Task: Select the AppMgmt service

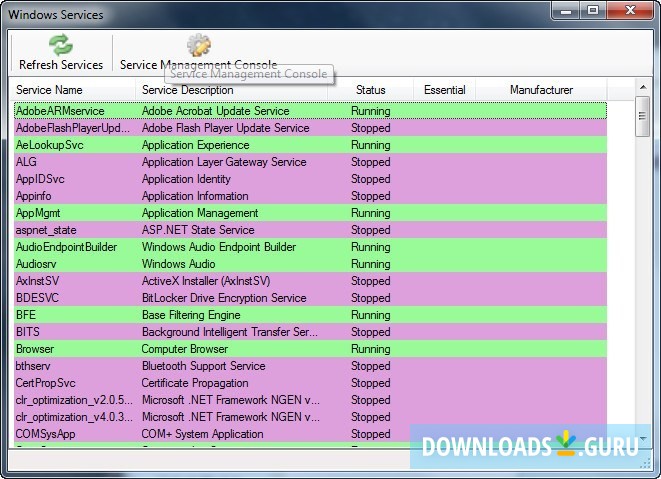Action: click(x=310, y=213)
